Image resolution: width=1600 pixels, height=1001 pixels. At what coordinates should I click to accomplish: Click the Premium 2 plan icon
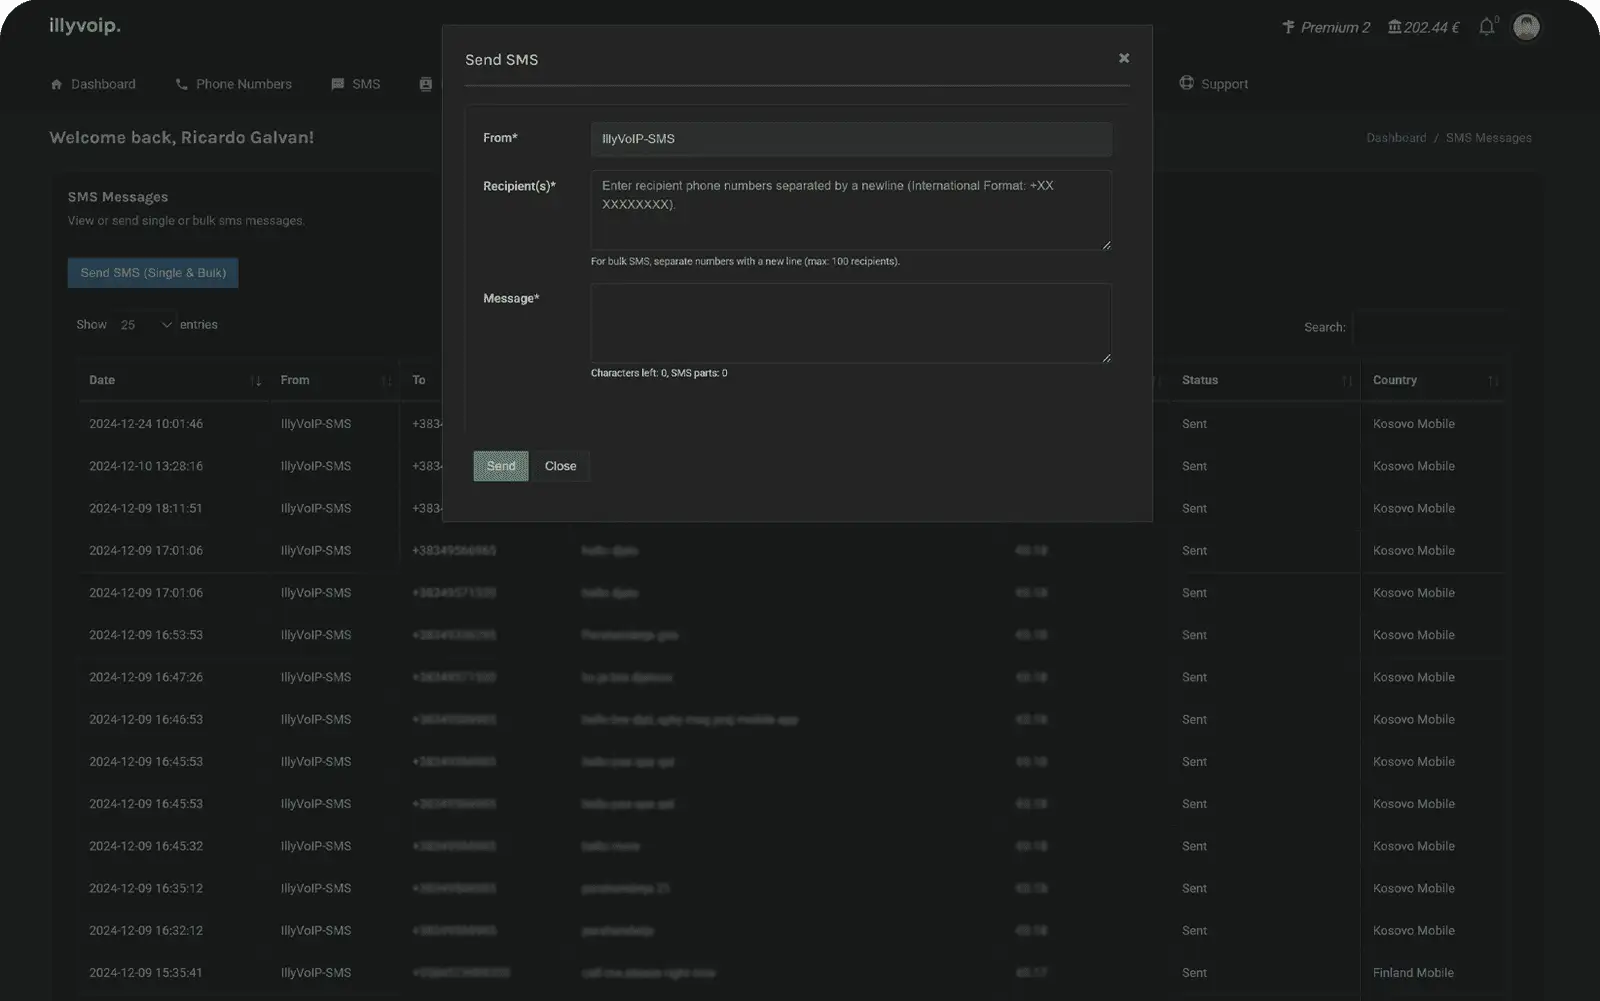(1289, 27)
